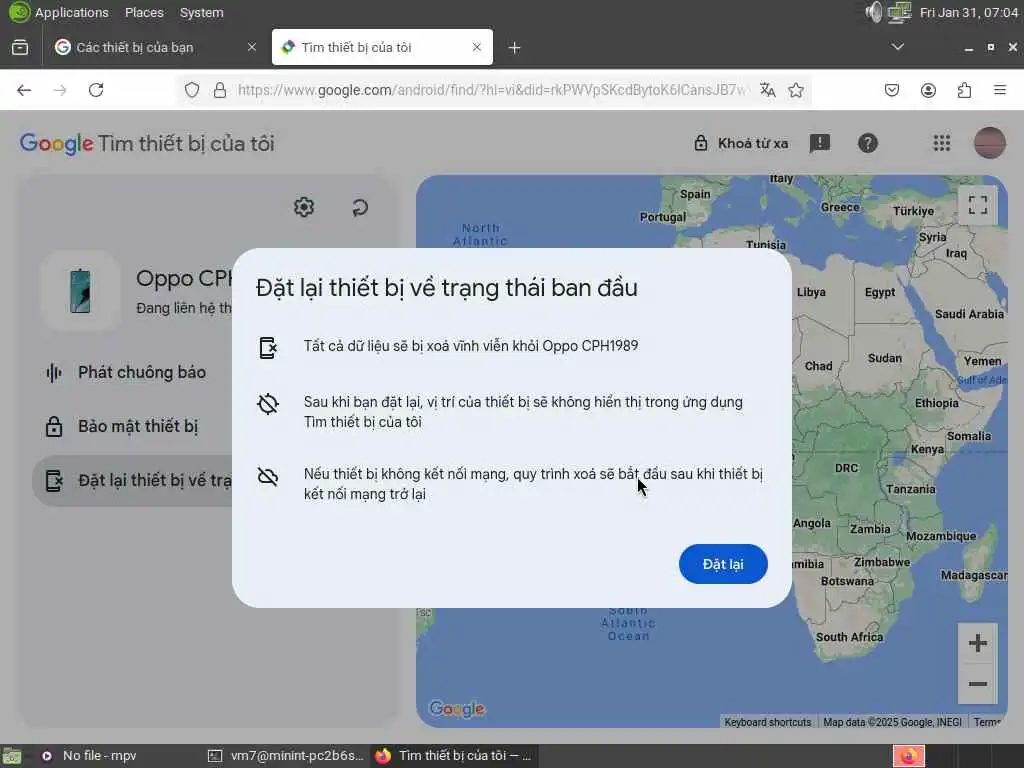Go back in browser history
This screenshot has height=768, width=1024.
coord(24,90)
